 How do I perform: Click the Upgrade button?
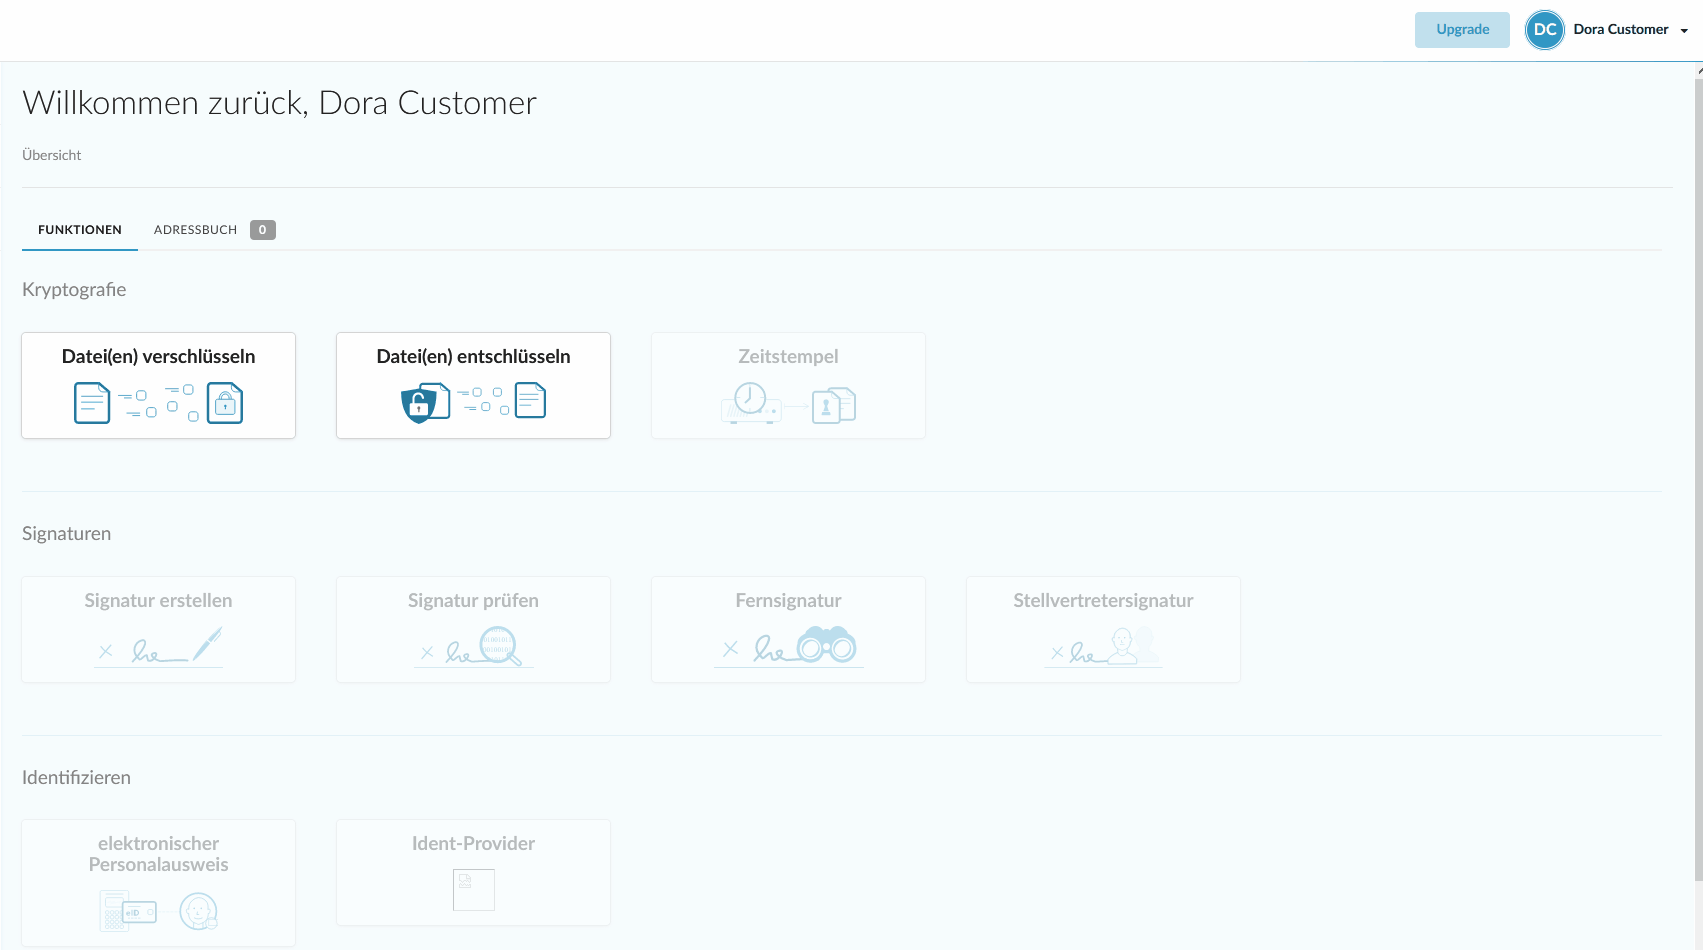coord(1462,30)
